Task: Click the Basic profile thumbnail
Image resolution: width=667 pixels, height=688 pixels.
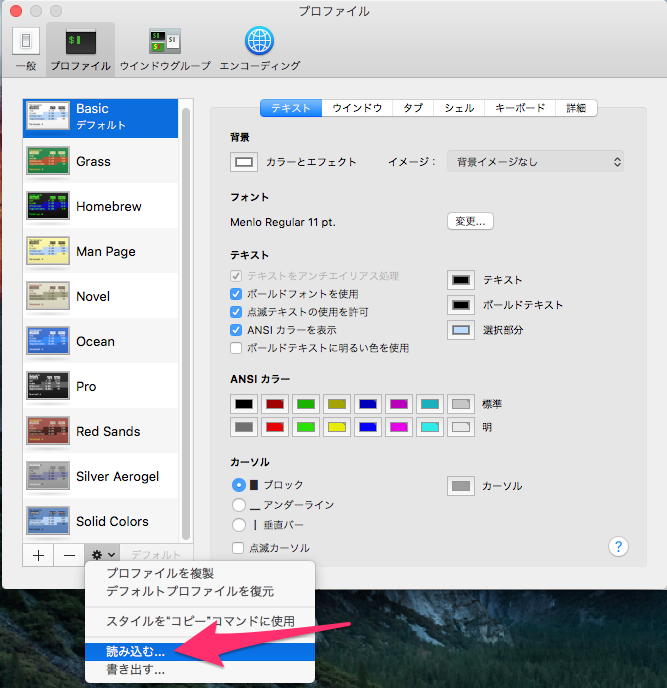Action: point(48,115)
